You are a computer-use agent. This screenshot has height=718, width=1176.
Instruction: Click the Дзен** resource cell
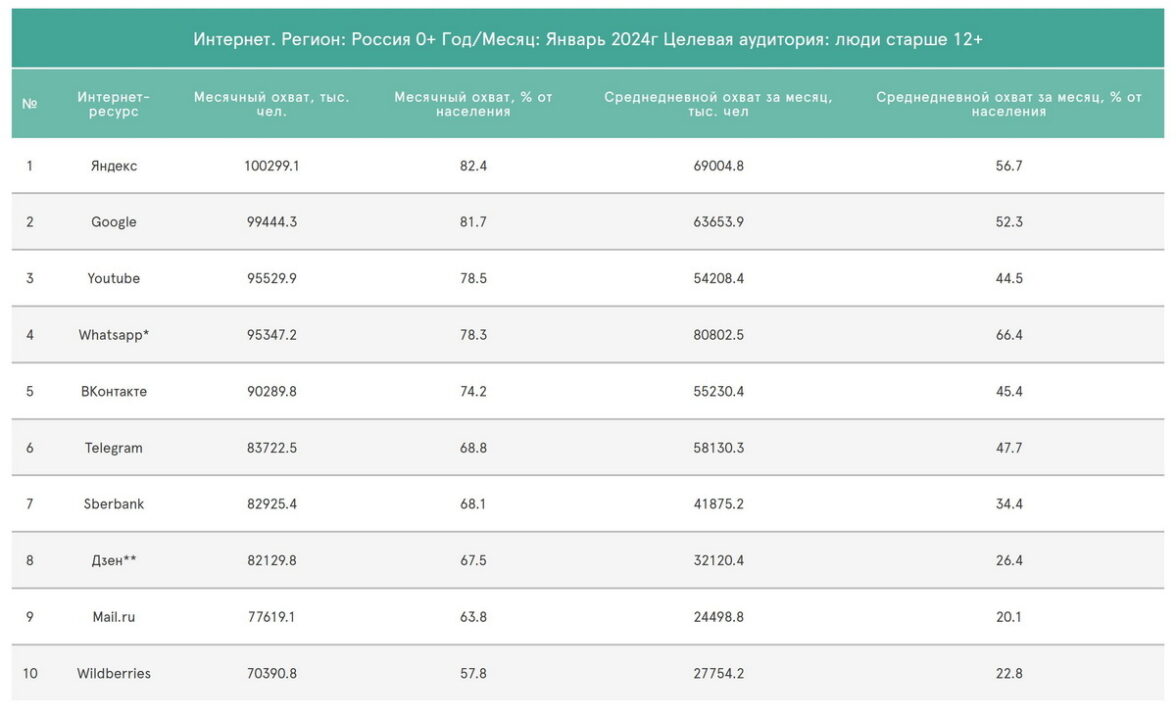114,561
